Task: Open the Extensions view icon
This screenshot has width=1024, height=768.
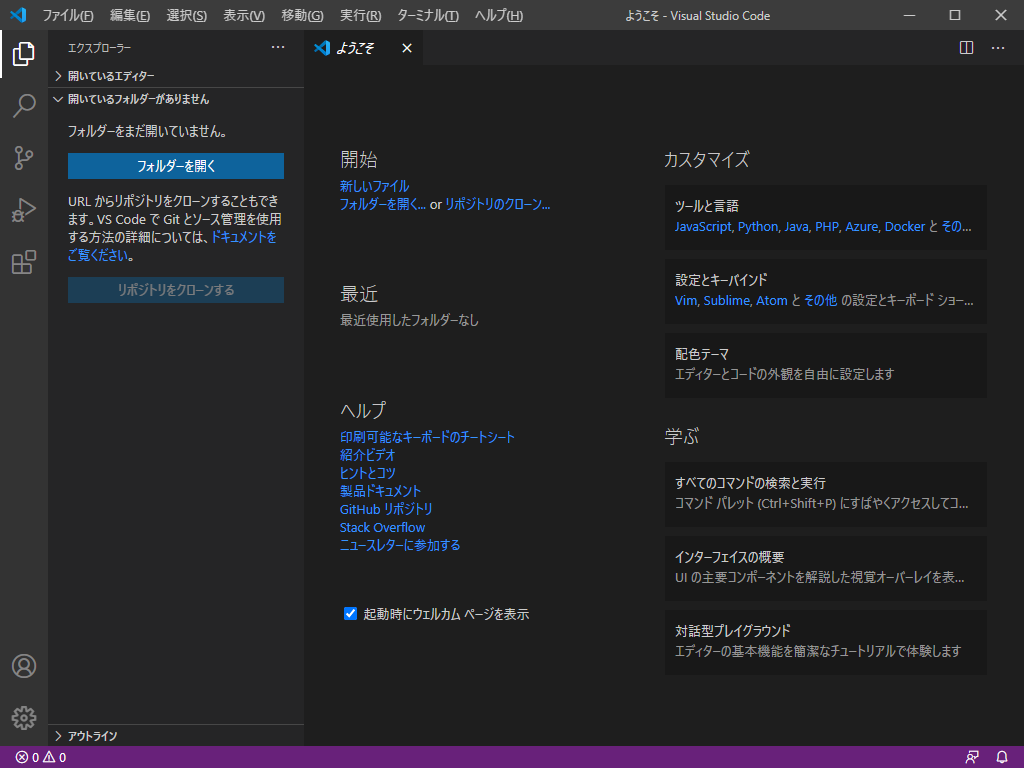Action: (24, 263)
